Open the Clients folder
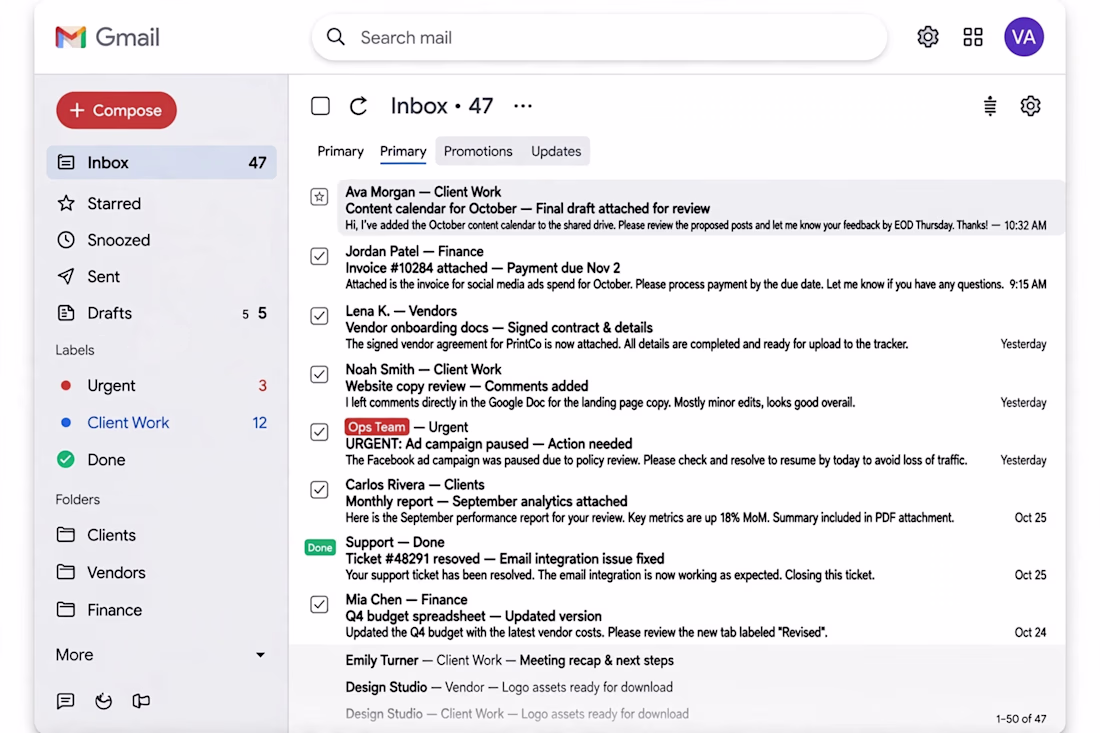 point(162,535)
